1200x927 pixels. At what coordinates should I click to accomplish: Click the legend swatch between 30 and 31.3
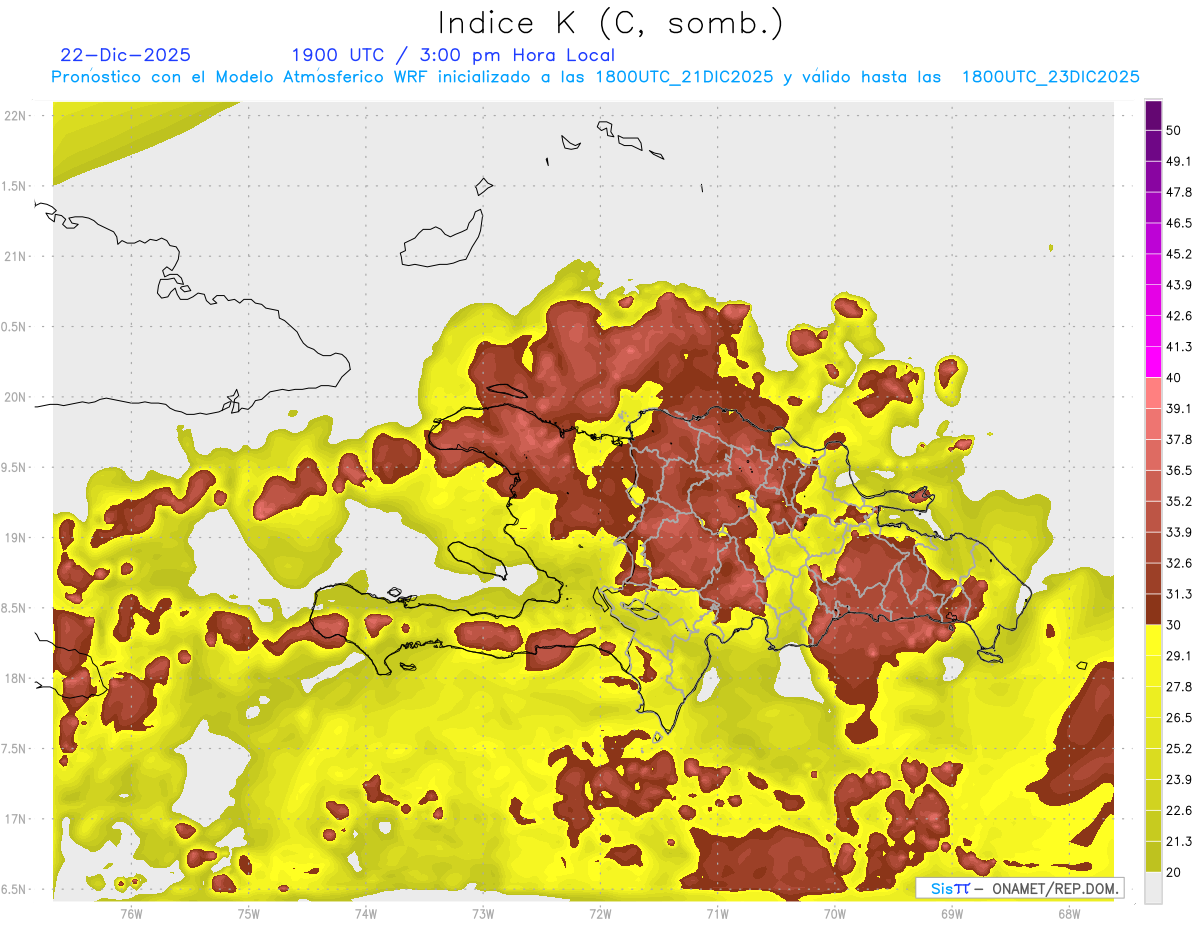coord(1153,609)
